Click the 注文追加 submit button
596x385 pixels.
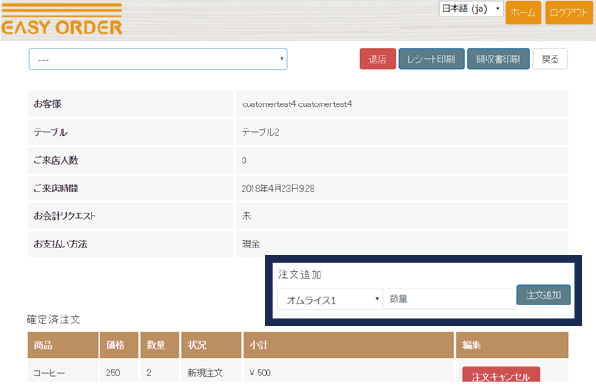(543, 295)
